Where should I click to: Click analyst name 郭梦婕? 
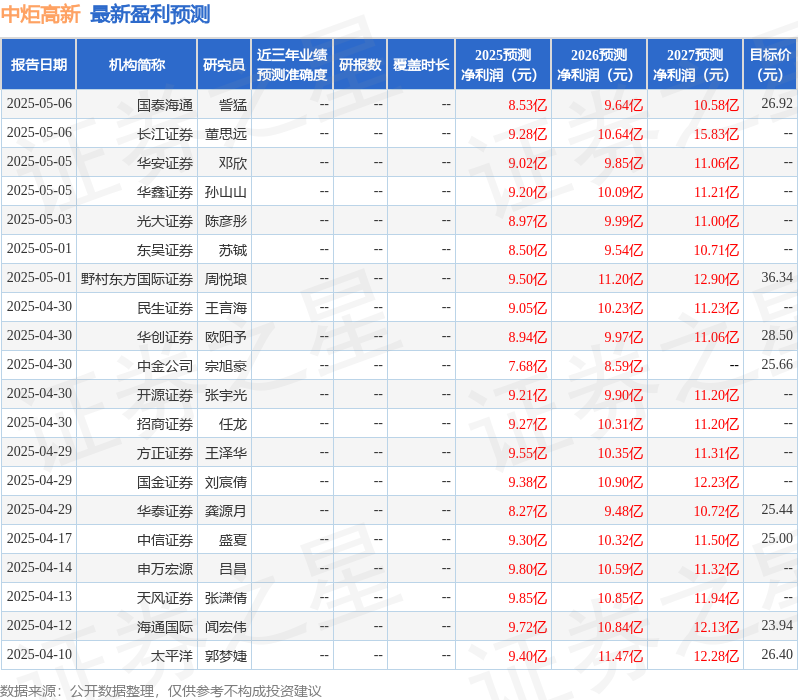click(x=226, y=656)
